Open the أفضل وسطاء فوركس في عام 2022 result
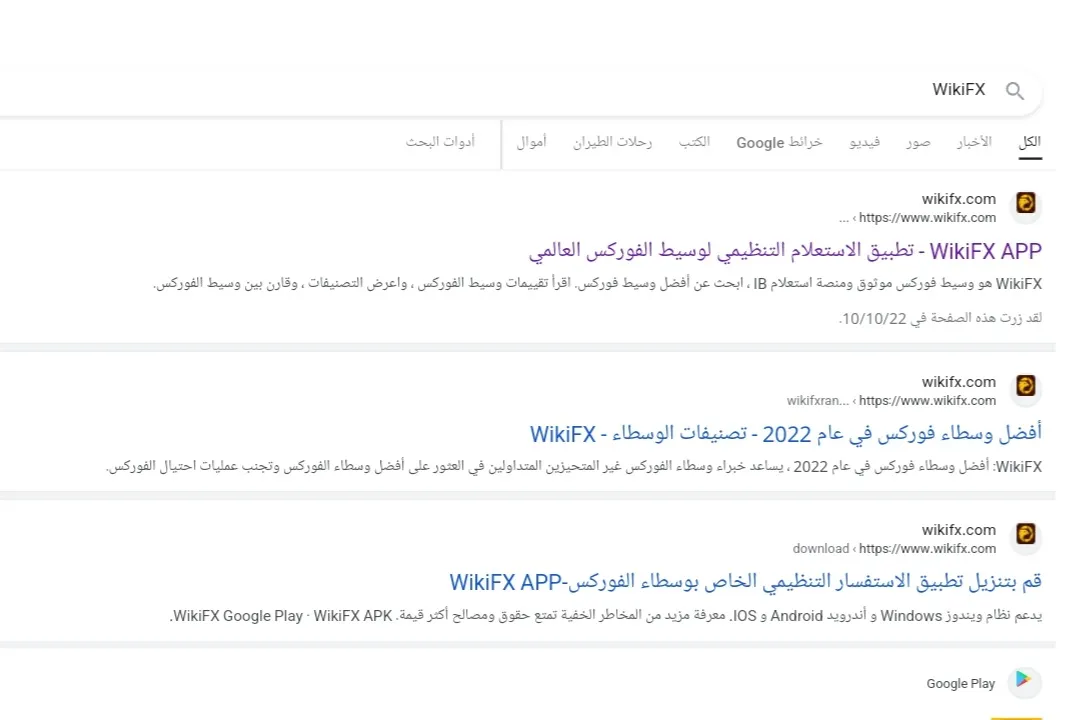 (785, 434)
